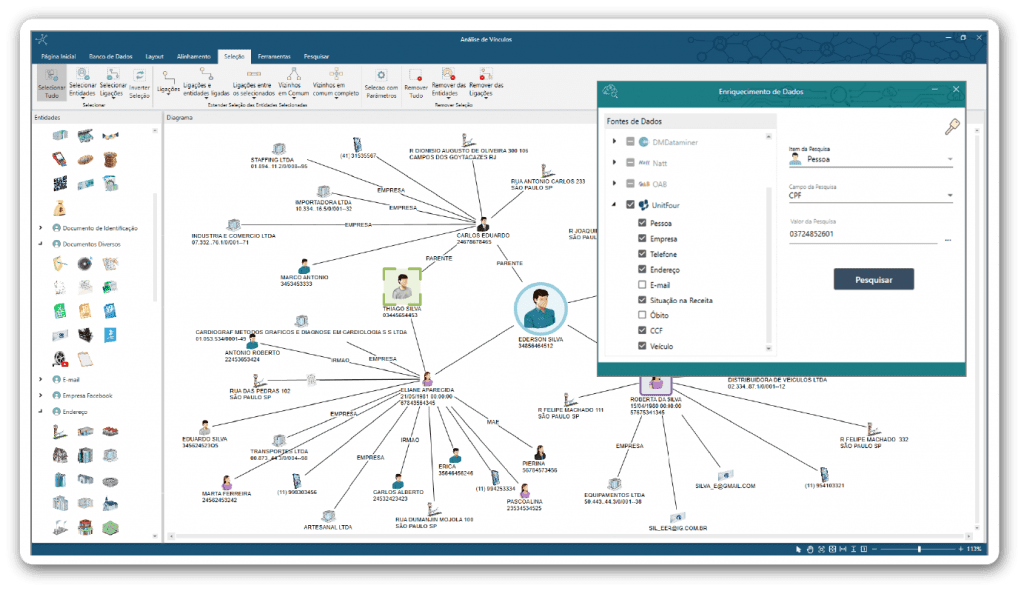Click the hand pan tool in status bar
This screenshot has width=1024, height=591.
click(x=810, y=549)
